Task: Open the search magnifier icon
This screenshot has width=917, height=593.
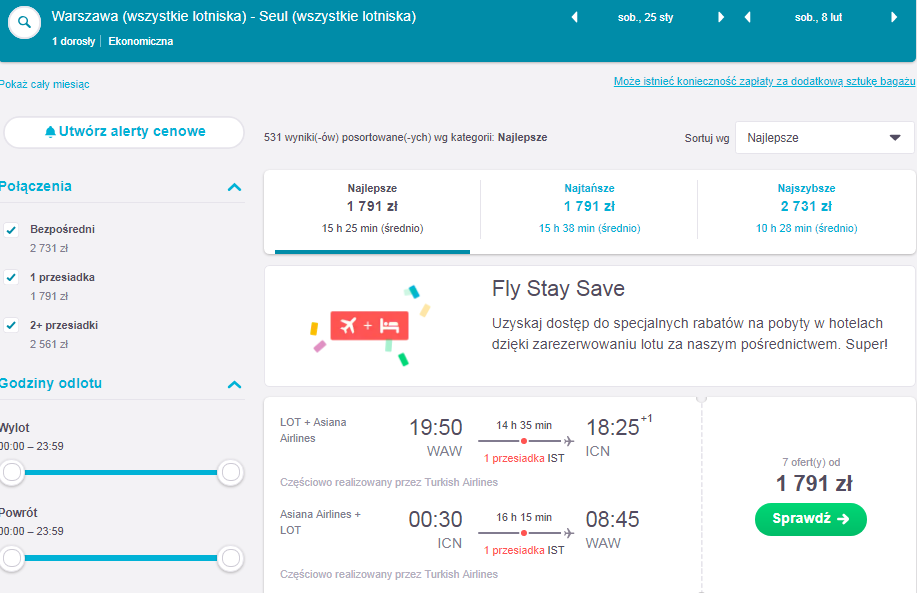Action: pyautogui.click(x=24, y=23)
